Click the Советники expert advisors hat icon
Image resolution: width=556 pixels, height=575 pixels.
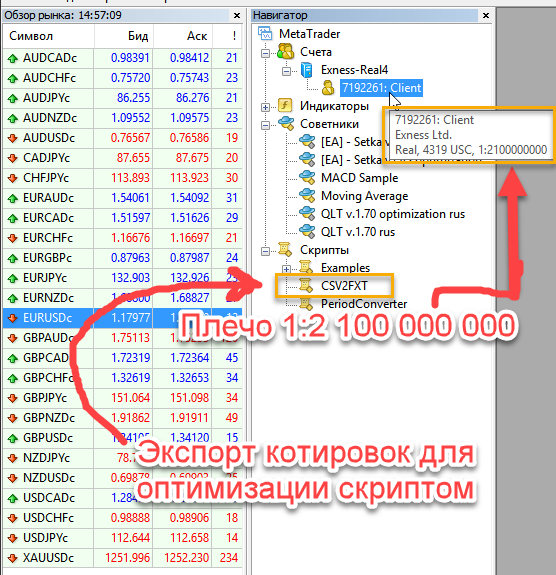coord(286,124)
